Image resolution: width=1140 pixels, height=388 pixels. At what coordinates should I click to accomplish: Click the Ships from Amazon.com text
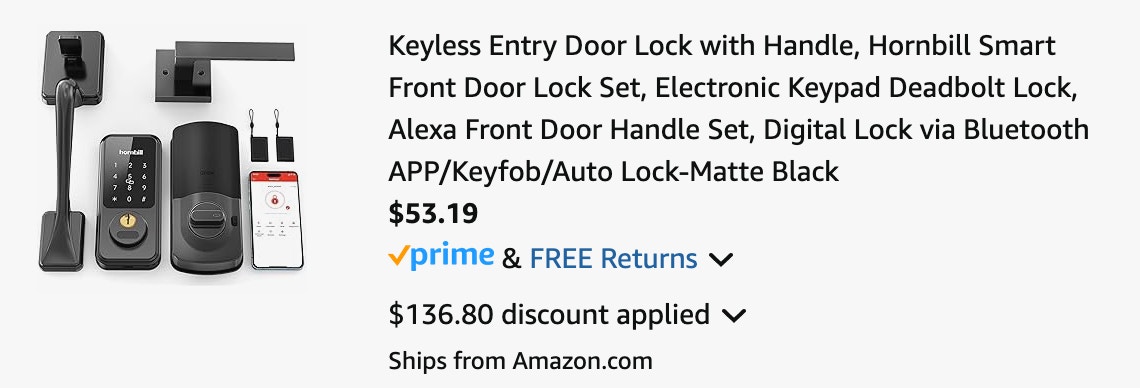(x=521, y=360)
